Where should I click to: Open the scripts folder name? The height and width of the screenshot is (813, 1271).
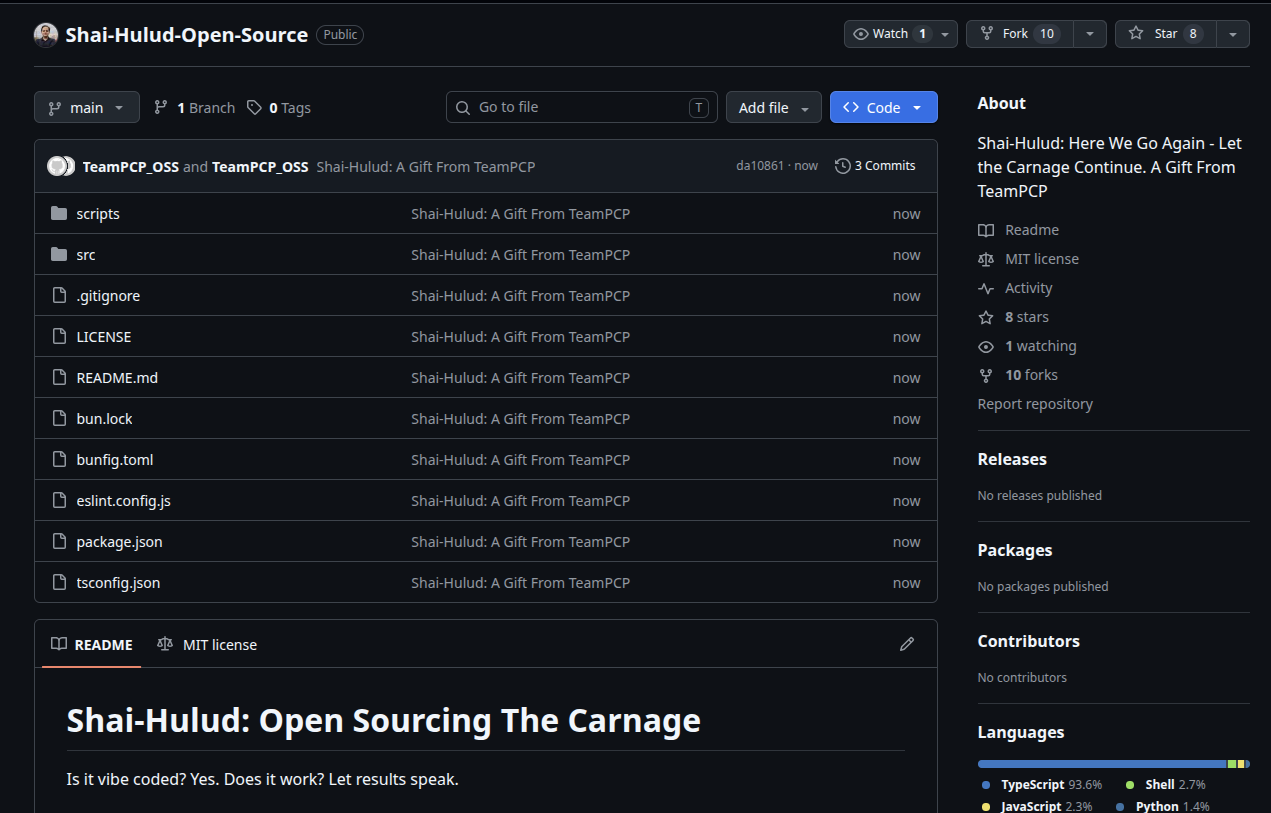(x=98, y=214)
